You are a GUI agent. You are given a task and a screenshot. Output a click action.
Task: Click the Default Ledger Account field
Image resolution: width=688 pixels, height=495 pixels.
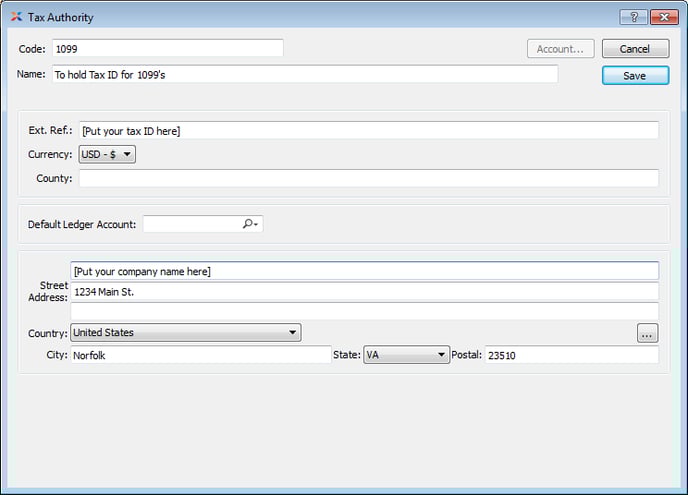pos(192,225)
